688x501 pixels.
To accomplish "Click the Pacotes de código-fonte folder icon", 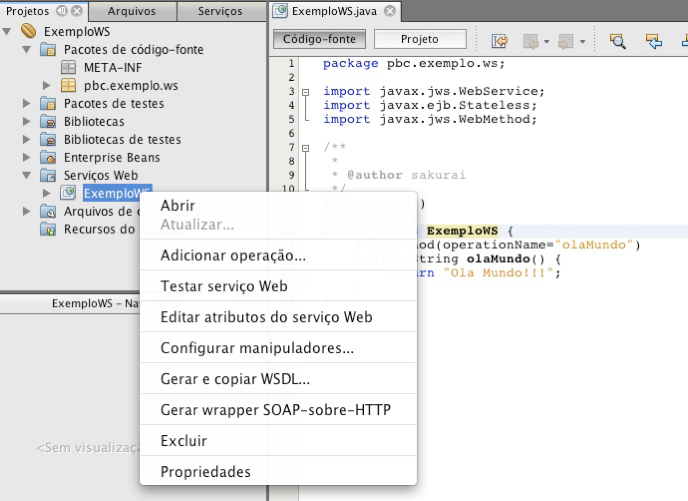I will point(48,50).
